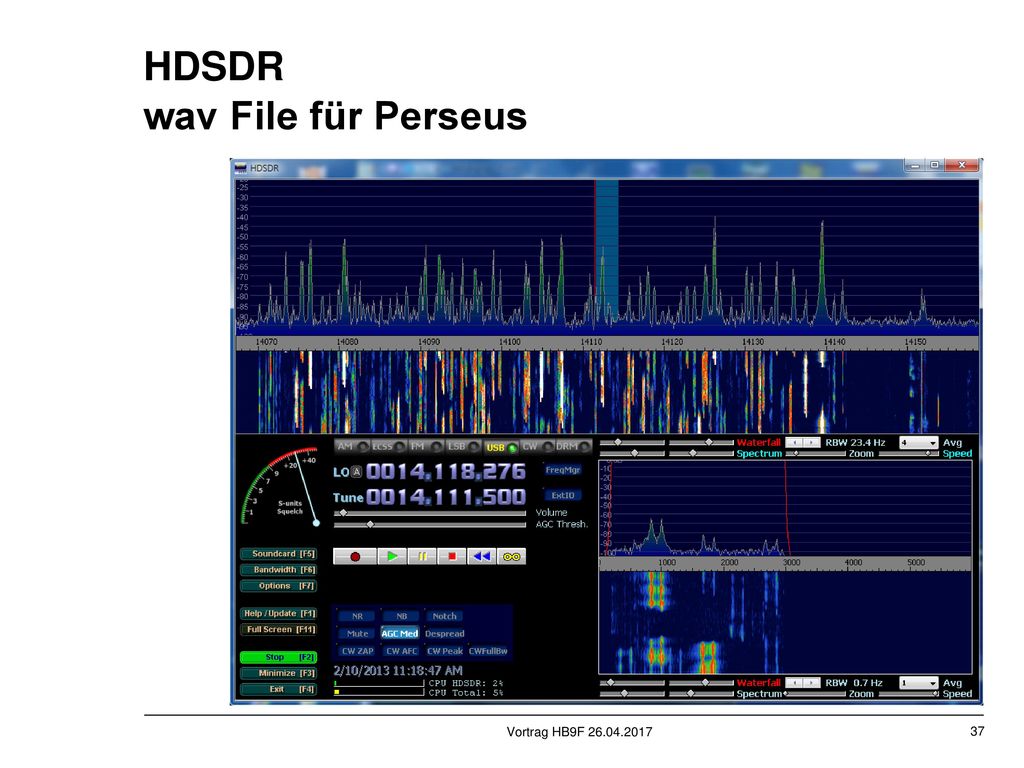Click upper RBW left arrow button

point(794,443)
